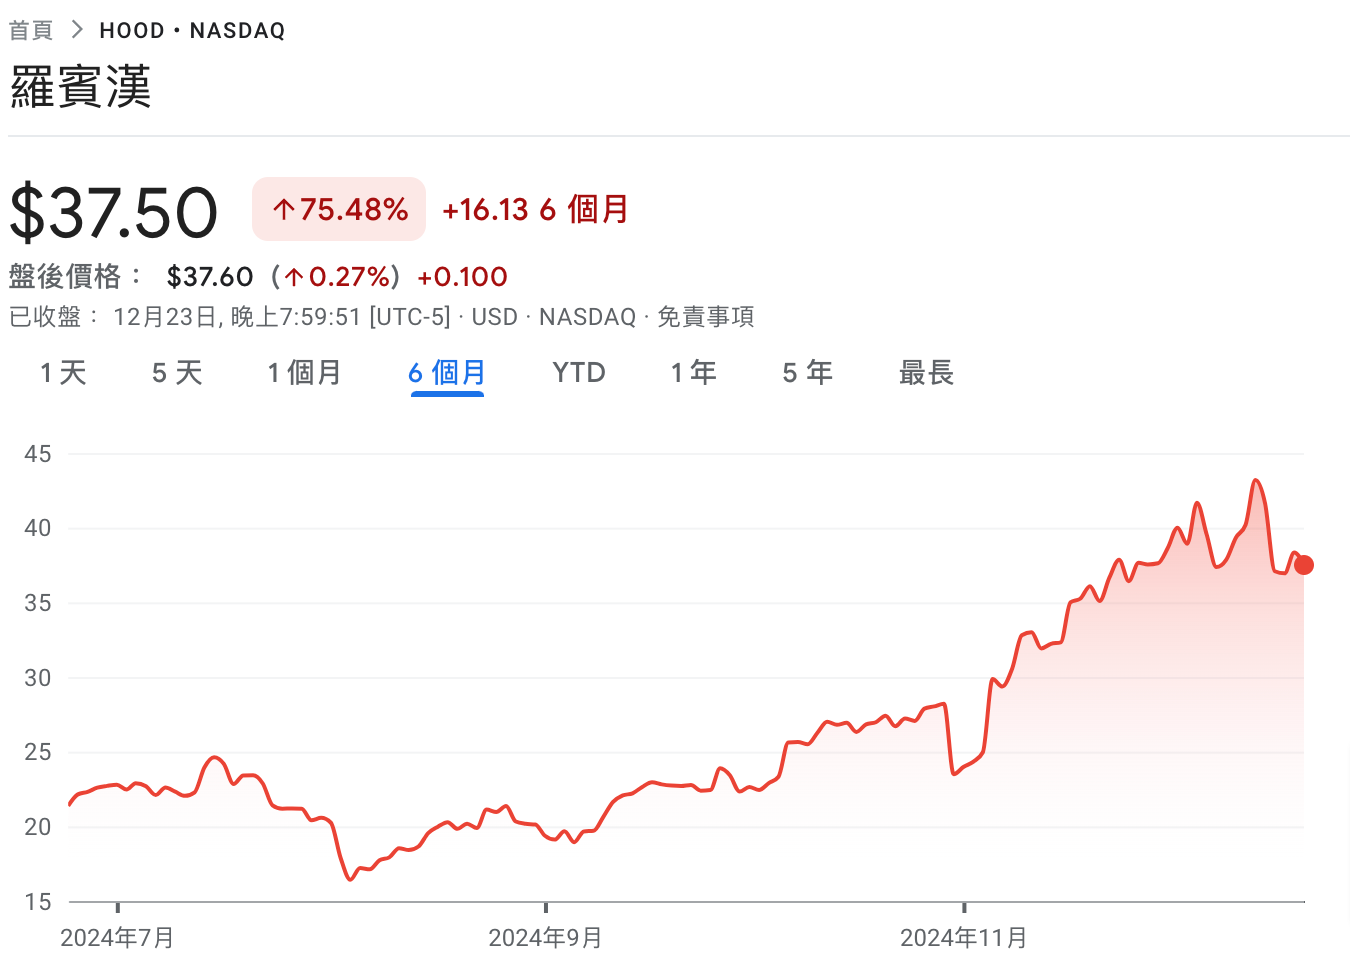Click the up arrow in the 75.48% badge
The height and width of the screenshot is (976, 1350).
(x=283, y=210)
